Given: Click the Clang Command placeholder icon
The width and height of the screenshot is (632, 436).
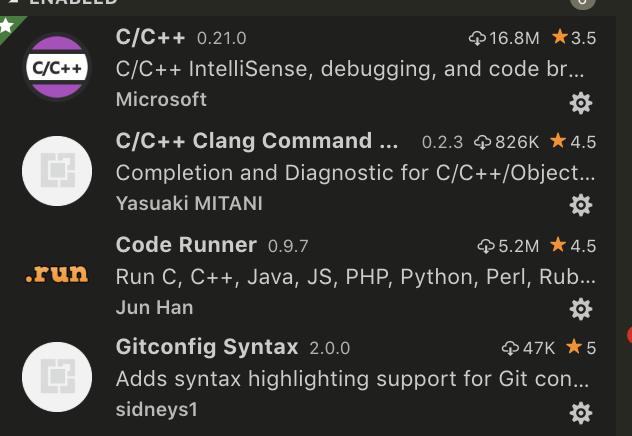Looking at the screenshot, I should click(57, 171).
